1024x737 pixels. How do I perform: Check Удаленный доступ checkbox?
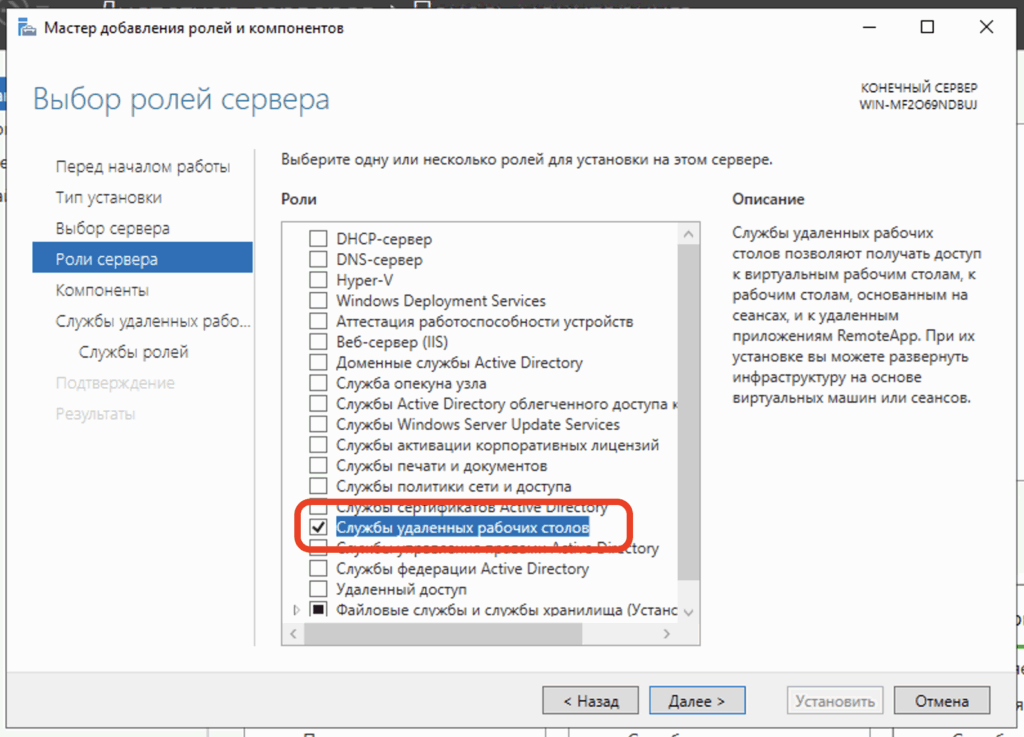318,589
